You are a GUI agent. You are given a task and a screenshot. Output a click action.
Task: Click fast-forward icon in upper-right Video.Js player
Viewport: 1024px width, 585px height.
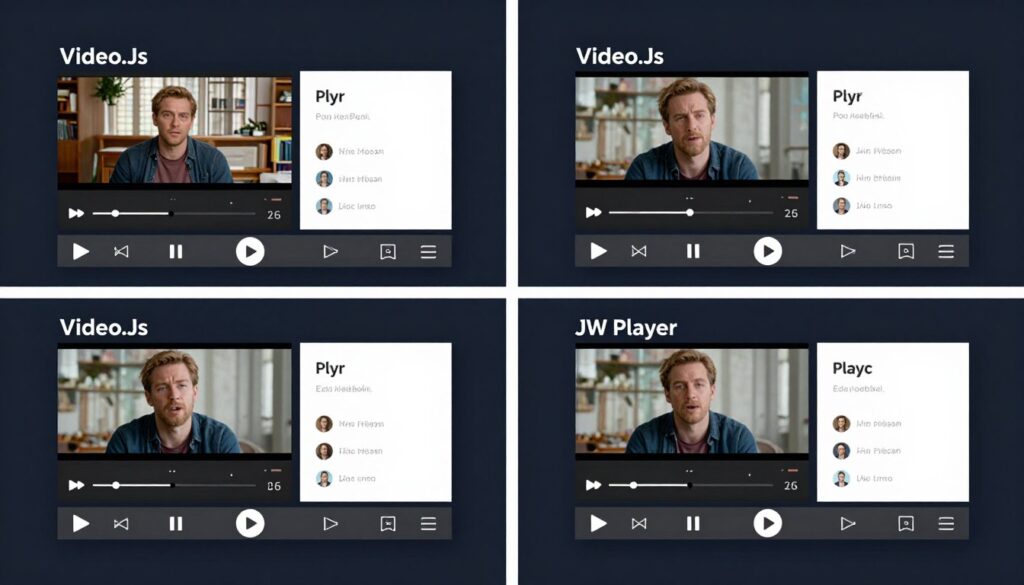point(594,213)
